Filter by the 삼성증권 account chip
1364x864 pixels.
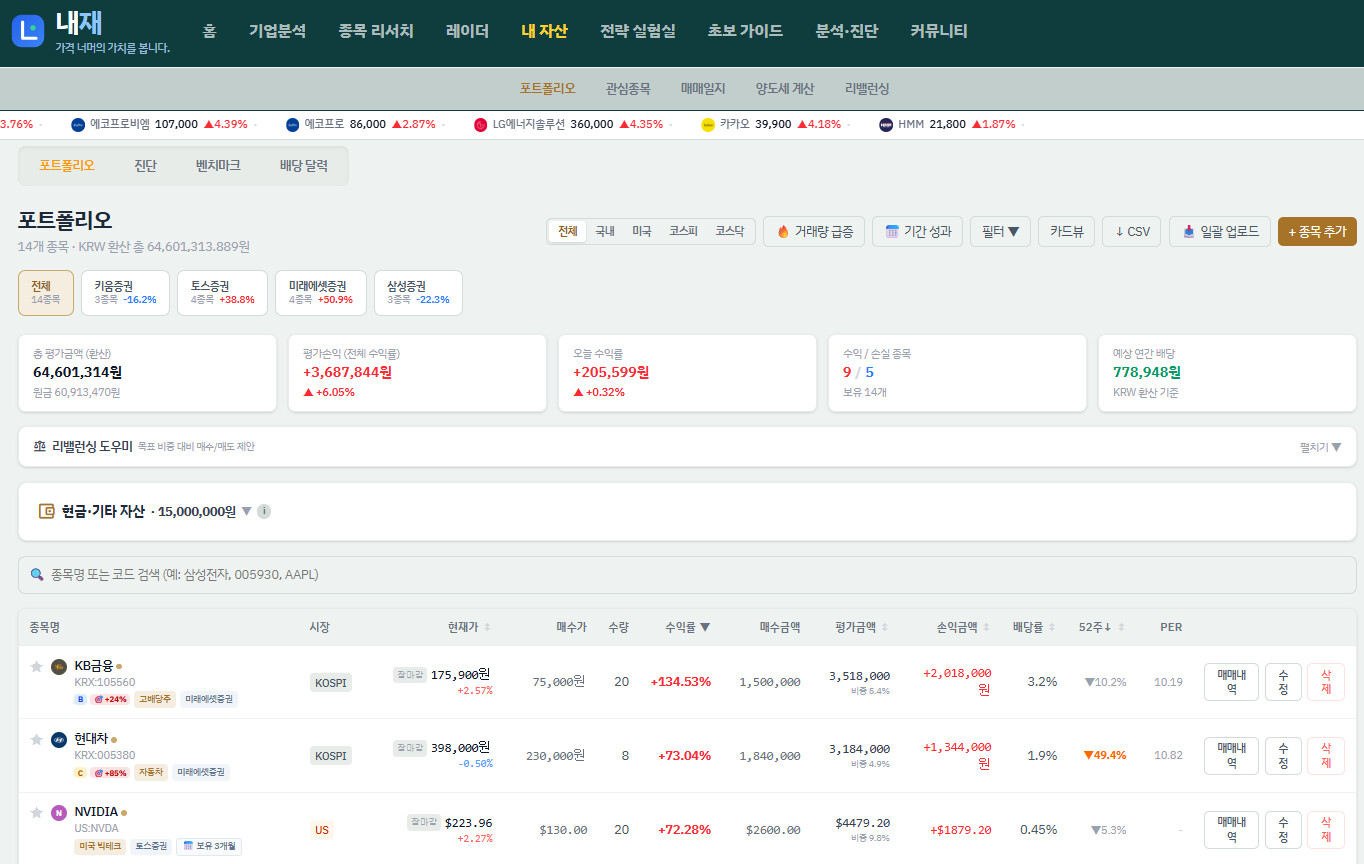coord(418,292)
